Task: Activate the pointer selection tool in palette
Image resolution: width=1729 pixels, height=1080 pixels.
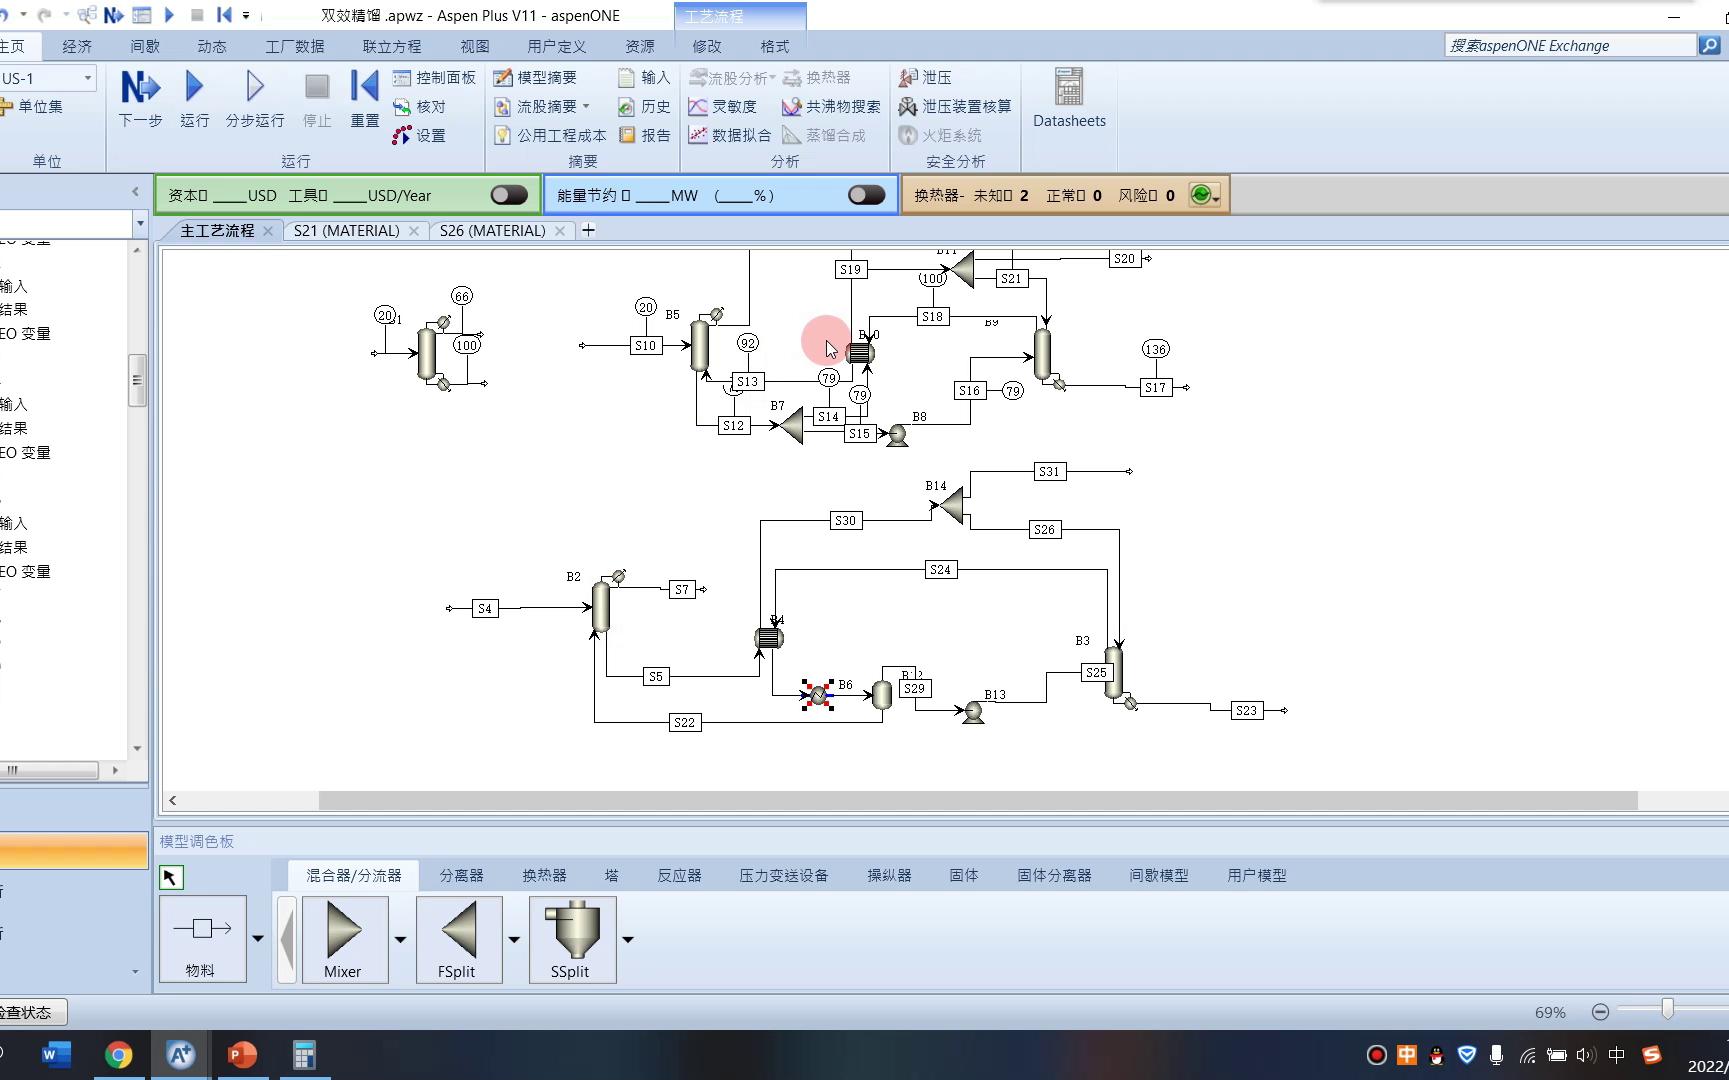Action: (170, 877)
